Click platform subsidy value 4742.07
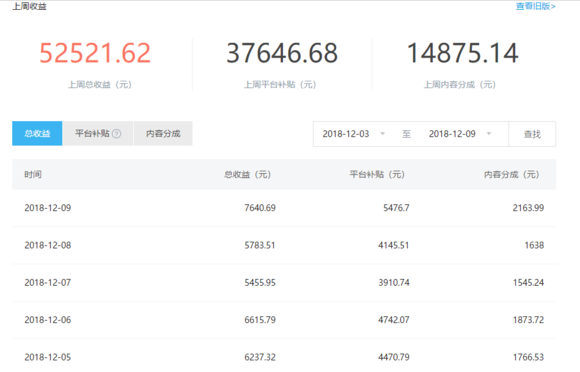Viewport: 580px width, 372px height. click(x=394, y=320)
